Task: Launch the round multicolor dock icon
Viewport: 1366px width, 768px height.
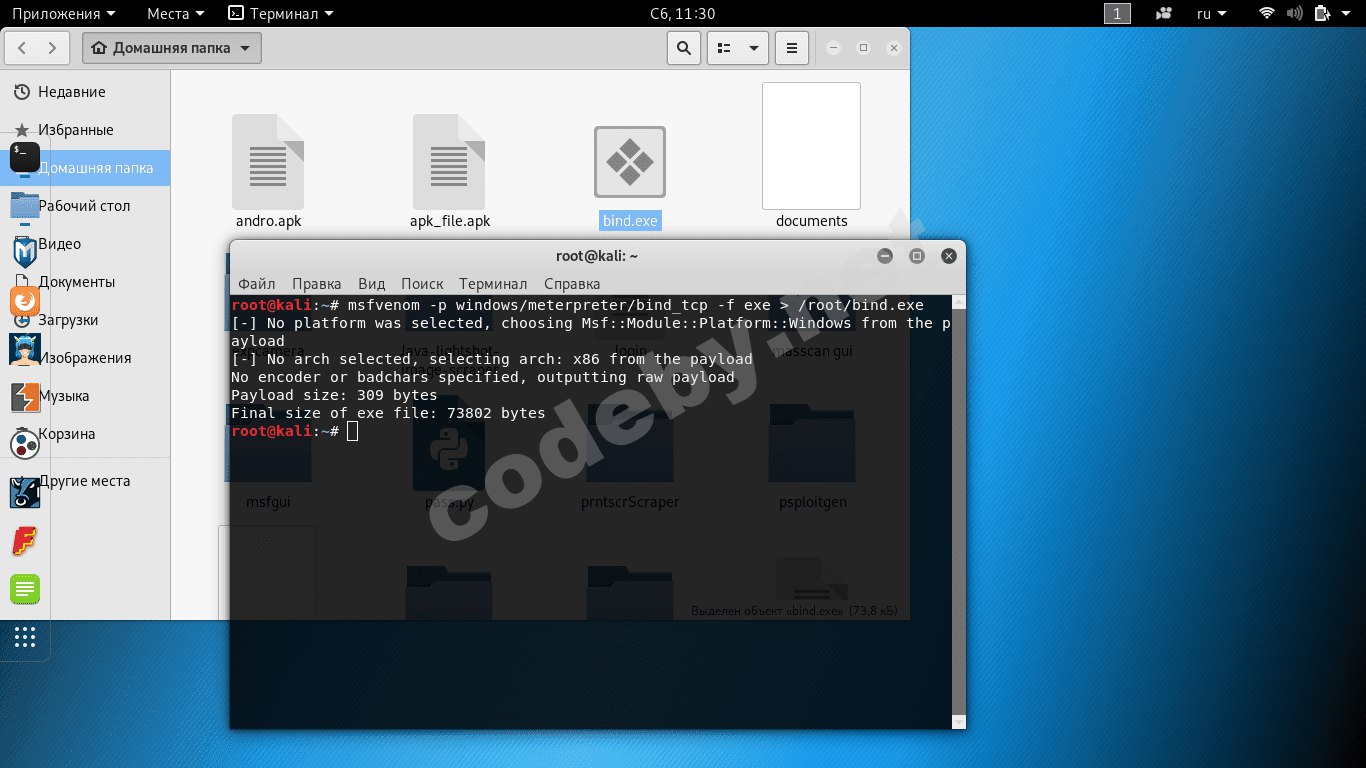Action: pyautogui.click(x=25, y=444)
